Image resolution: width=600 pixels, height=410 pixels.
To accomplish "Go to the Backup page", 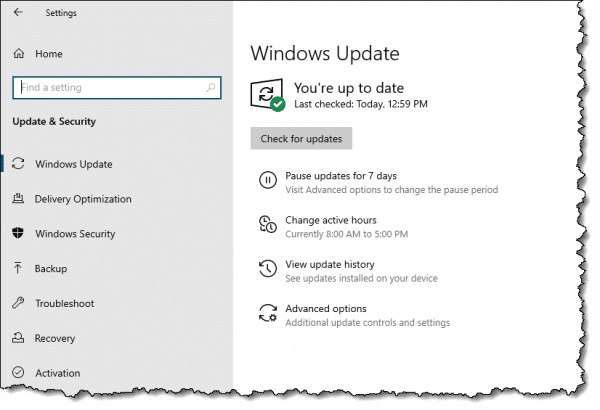I will [51, 269].
